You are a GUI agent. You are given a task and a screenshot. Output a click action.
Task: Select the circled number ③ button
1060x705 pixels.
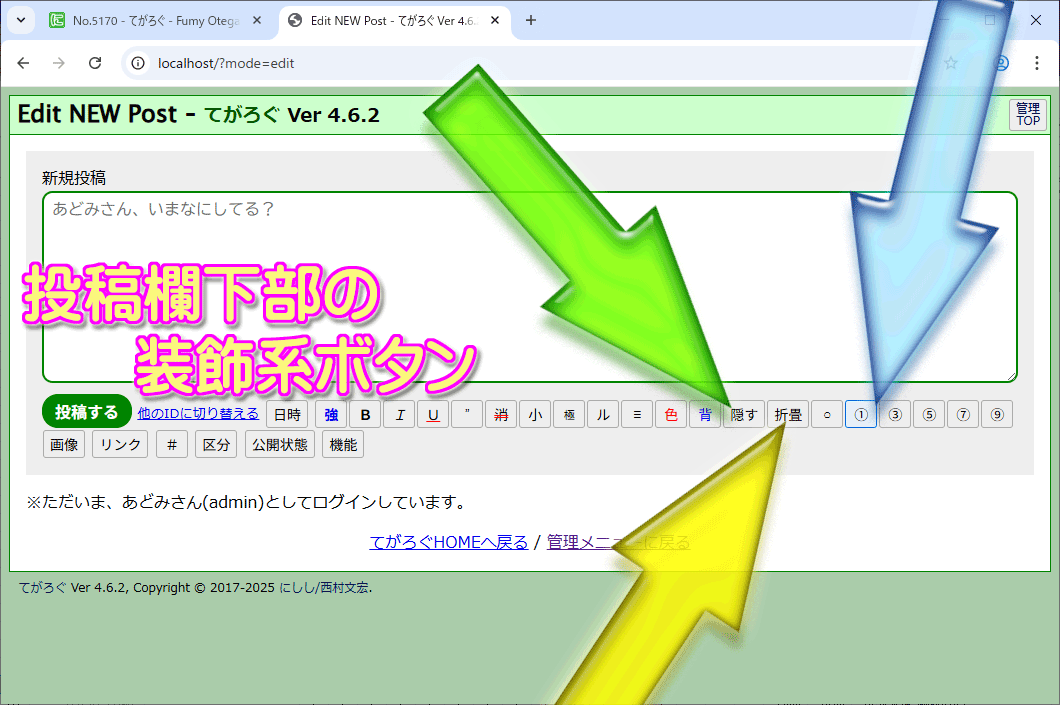(x=895, y=415)
